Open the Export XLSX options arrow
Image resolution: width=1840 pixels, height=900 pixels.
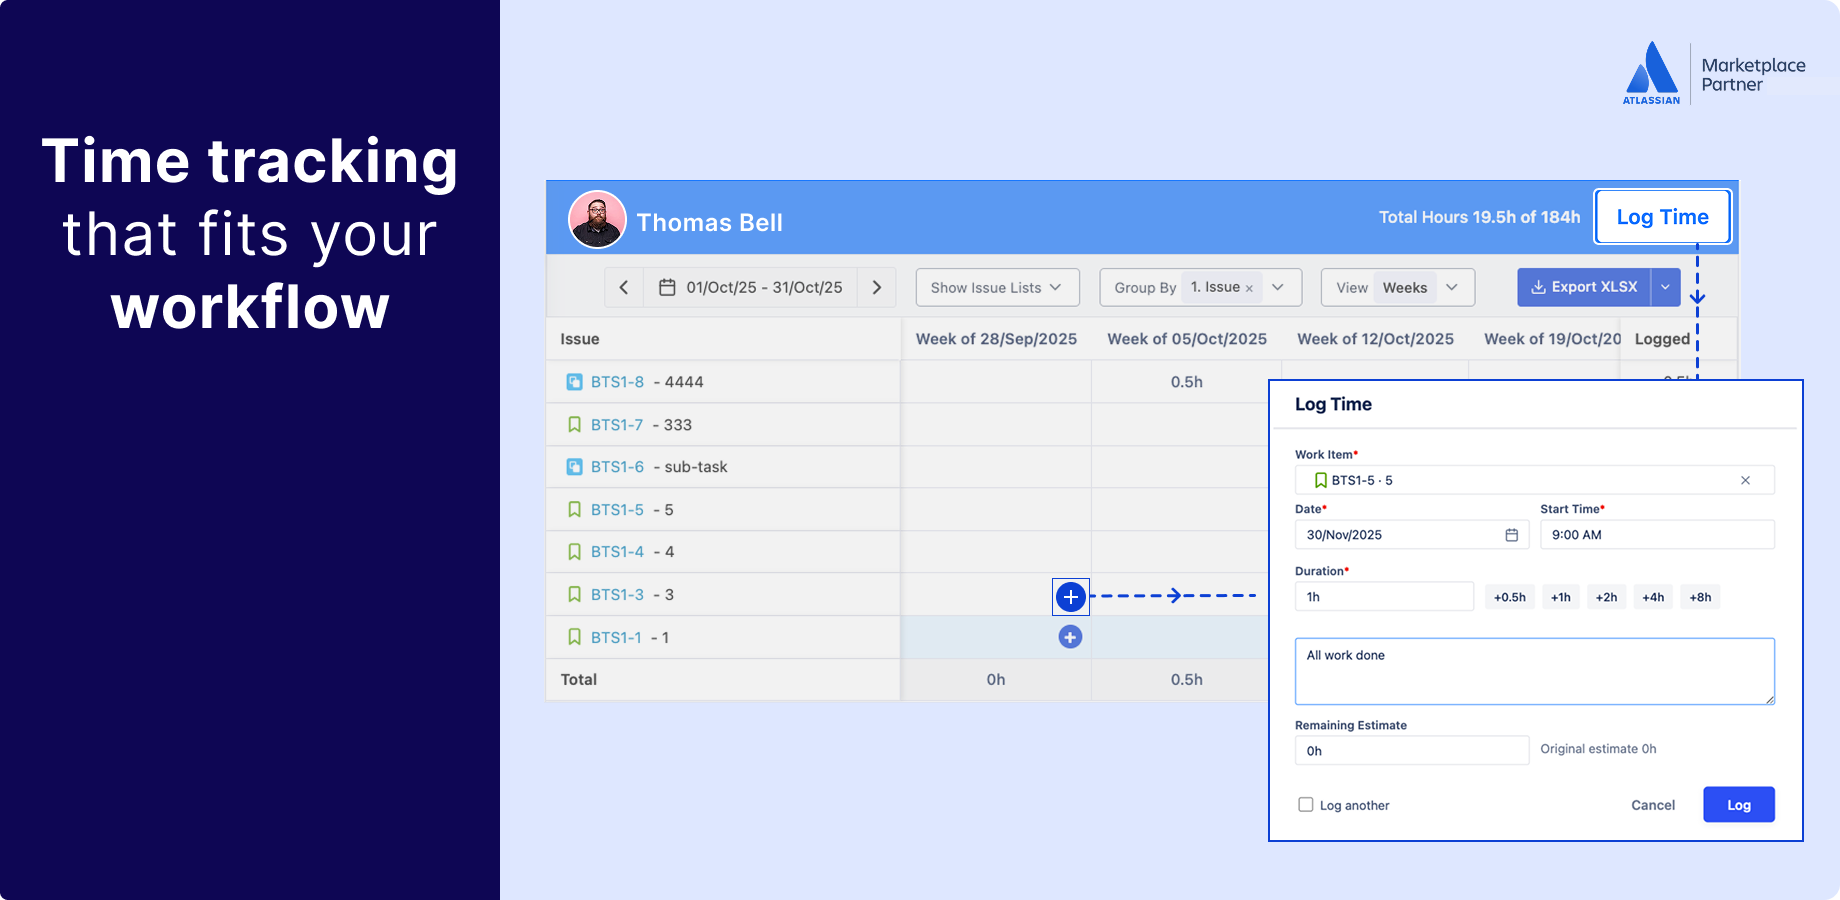(x=1665, y=287)
